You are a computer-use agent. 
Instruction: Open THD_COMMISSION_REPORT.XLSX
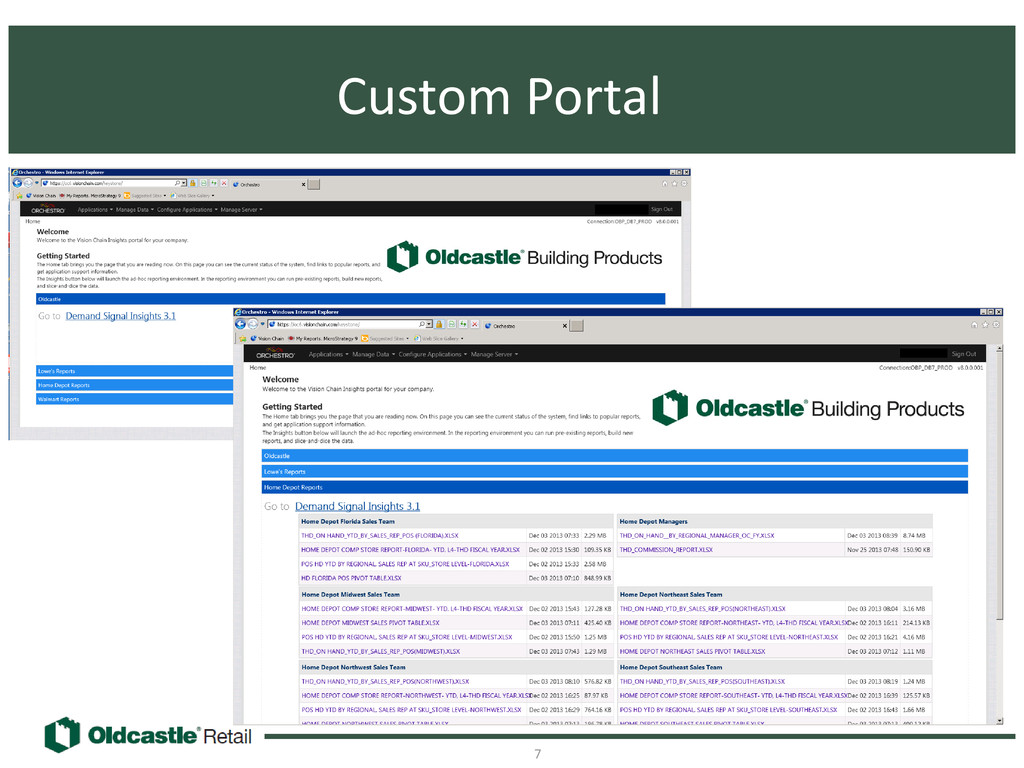click(666, 550)
